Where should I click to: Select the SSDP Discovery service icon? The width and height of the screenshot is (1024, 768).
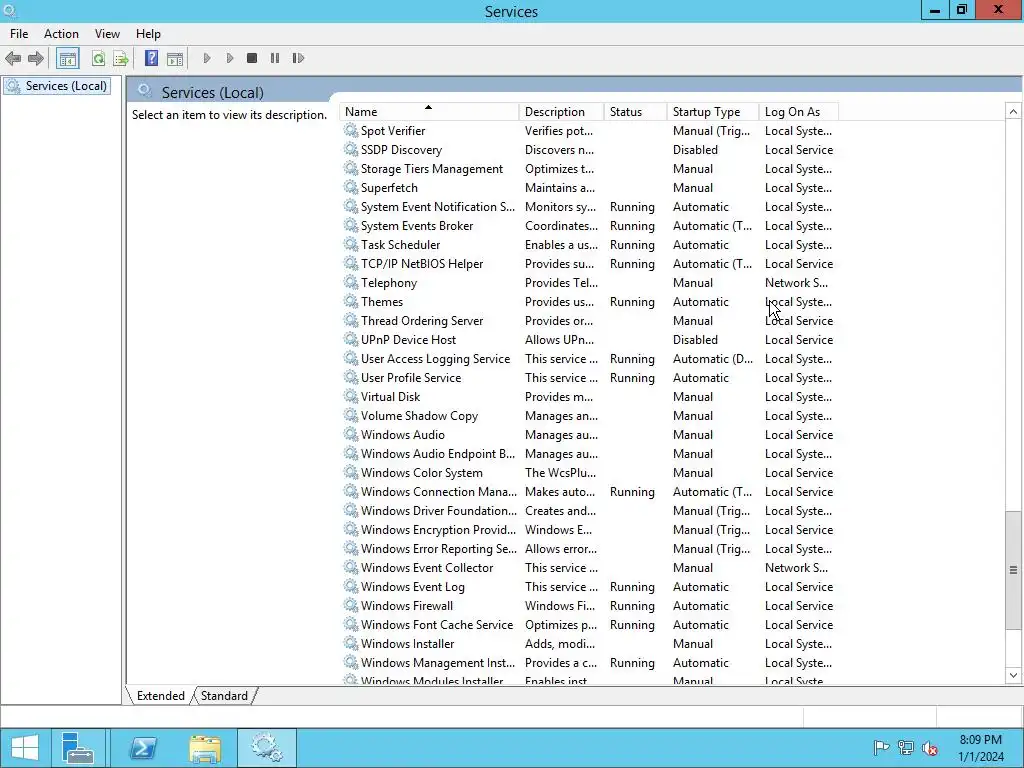351,150
